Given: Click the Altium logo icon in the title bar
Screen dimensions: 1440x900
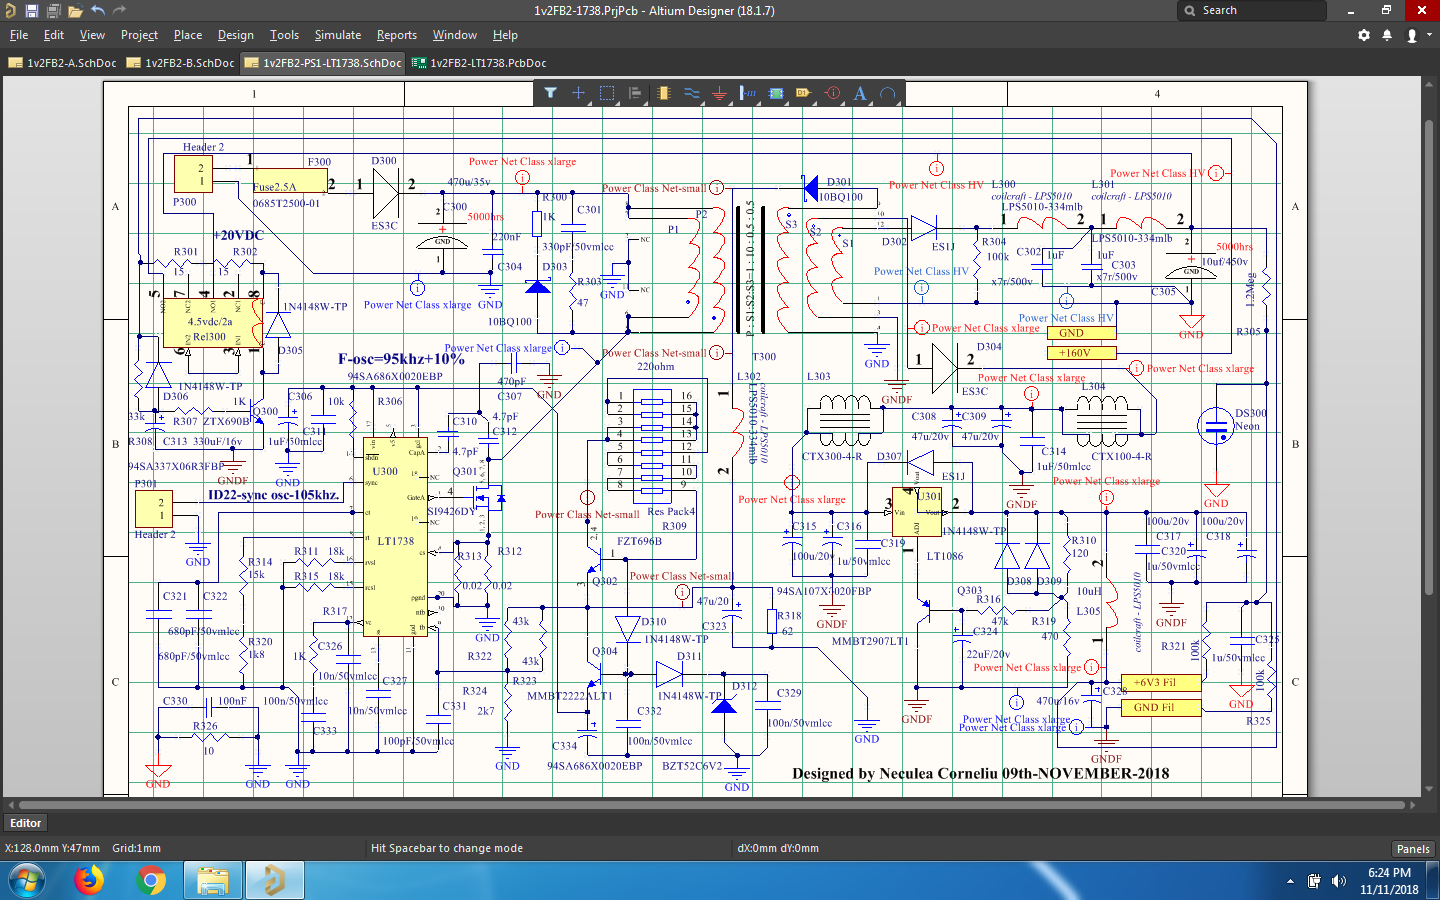Looking at the screenshot, I should (x=10, y=11).
